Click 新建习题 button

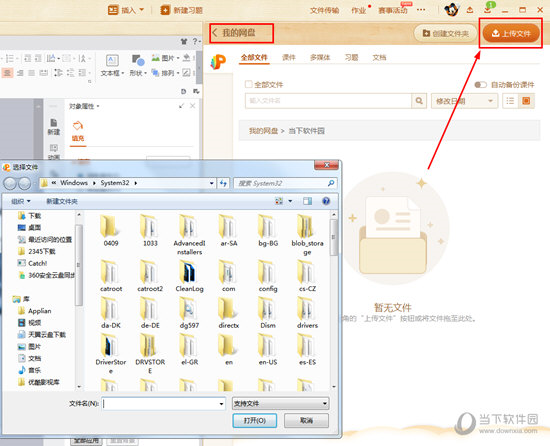tap(182, 10)
